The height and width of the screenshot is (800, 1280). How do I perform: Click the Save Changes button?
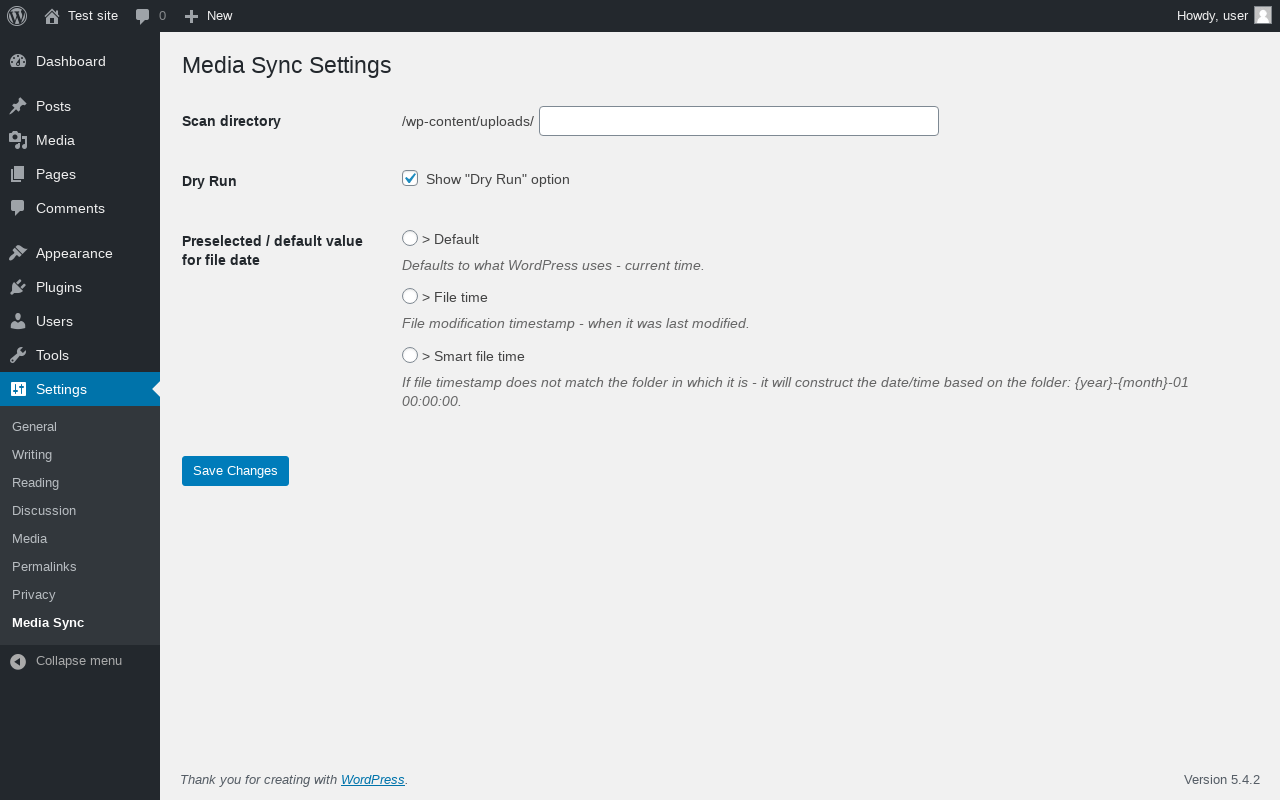pyautogui.click(x=235, y=471)
